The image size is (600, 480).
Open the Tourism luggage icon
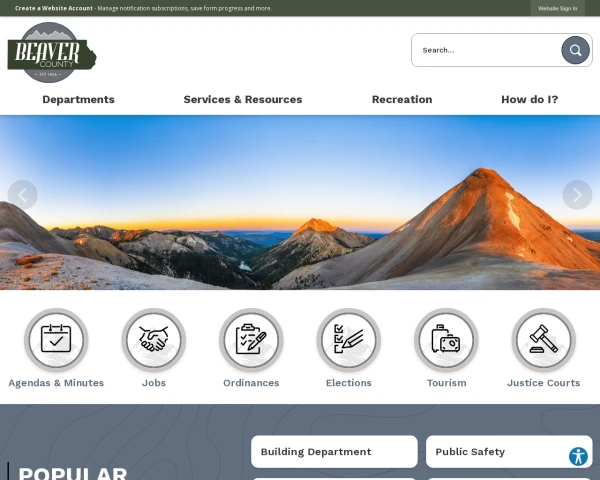tap(446, 340)
